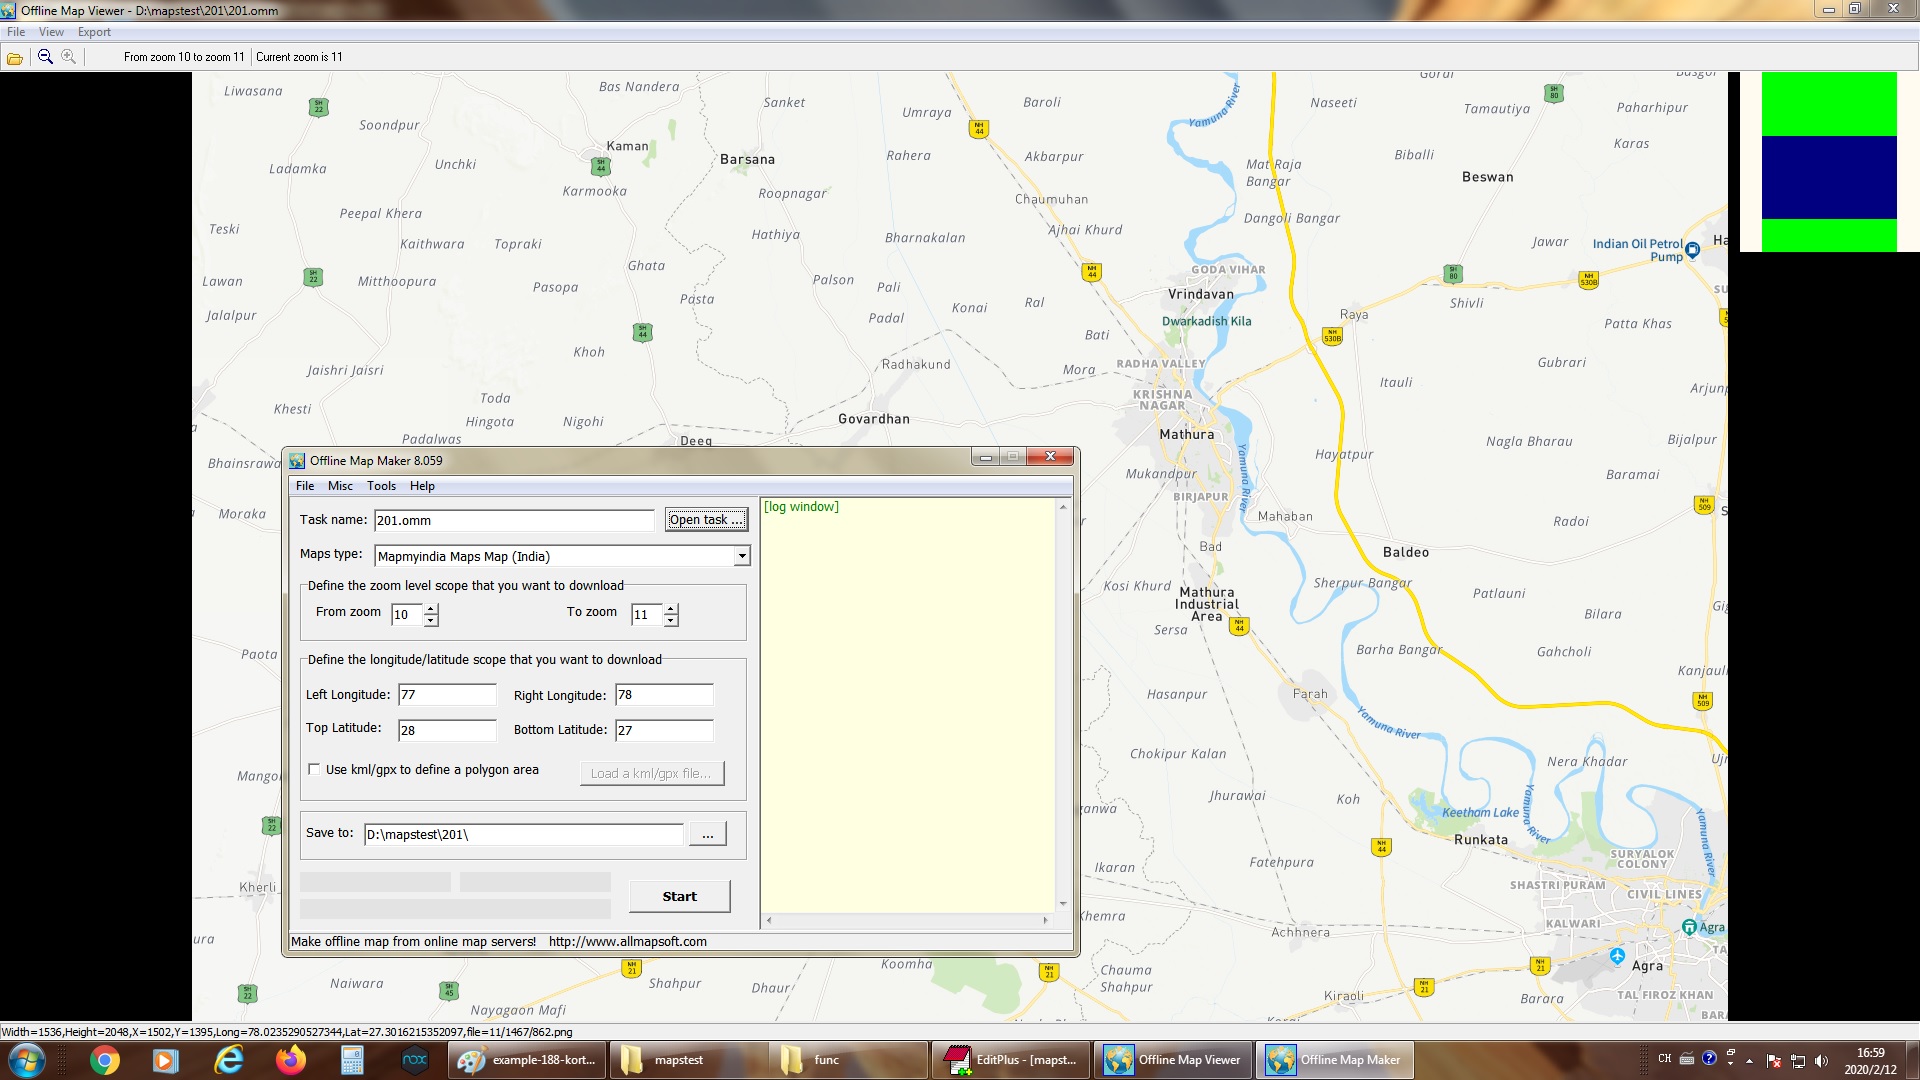This screenshot has width=1920, height=1080.
Task: Click the Keetham Lake label
Action: coord(1480,813)
